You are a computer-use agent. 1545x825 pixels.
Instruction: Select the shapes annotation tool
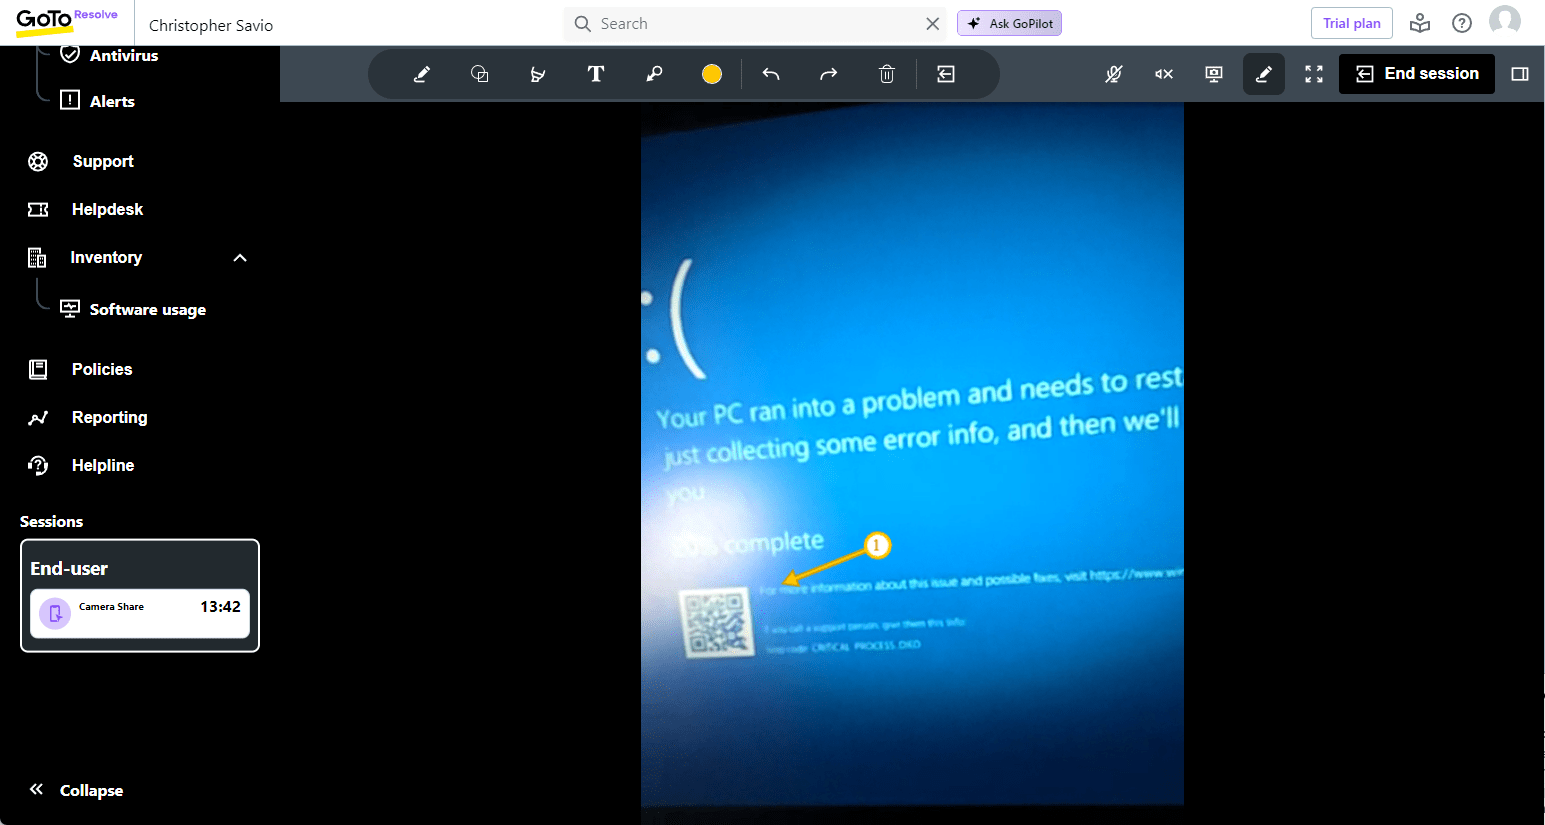480,74
